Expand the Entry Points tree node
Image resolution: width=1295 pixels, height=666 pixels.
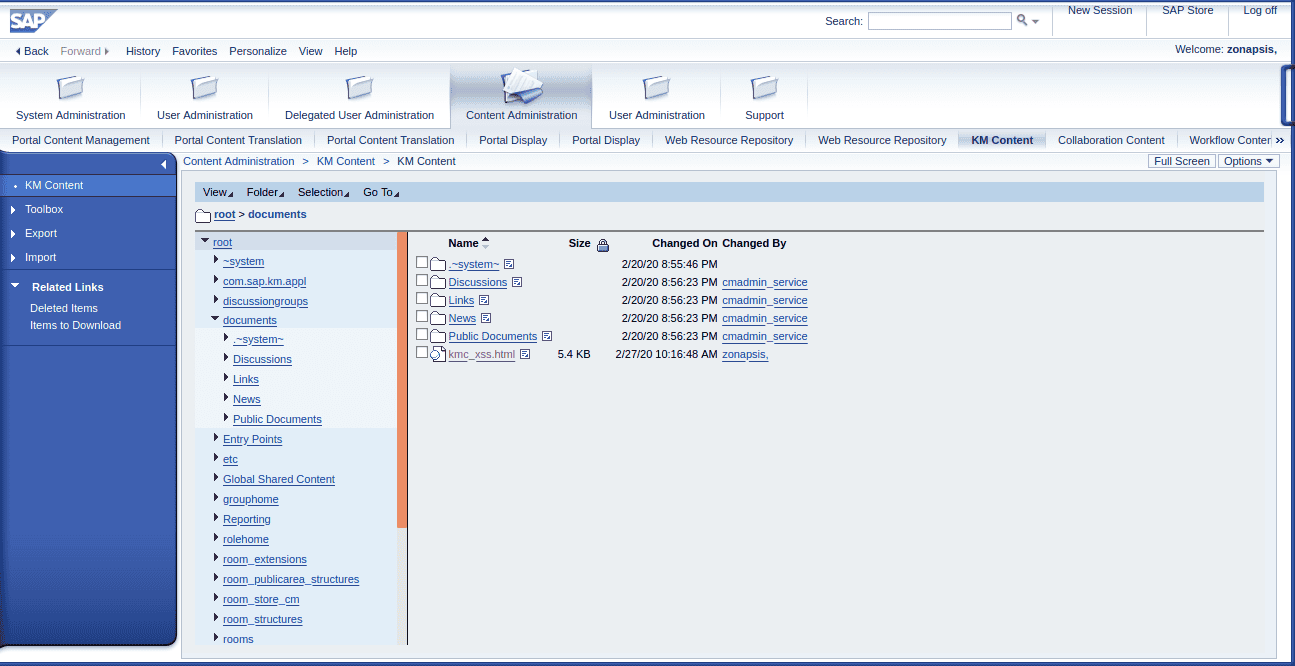[216, 438]
